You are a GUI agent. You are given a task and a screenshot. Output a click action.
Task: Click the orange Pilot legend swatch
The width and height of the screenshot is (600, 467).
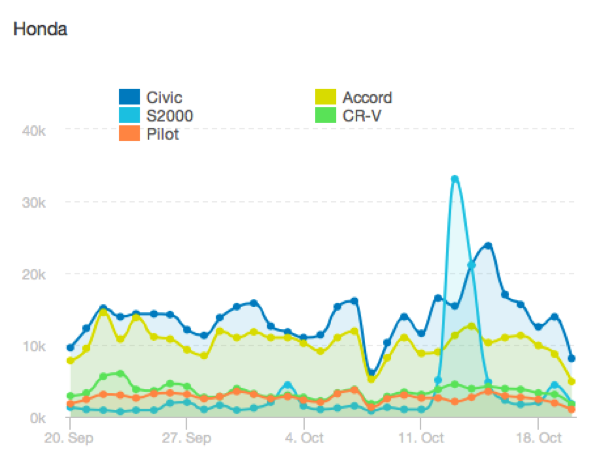tap(129, 133)
